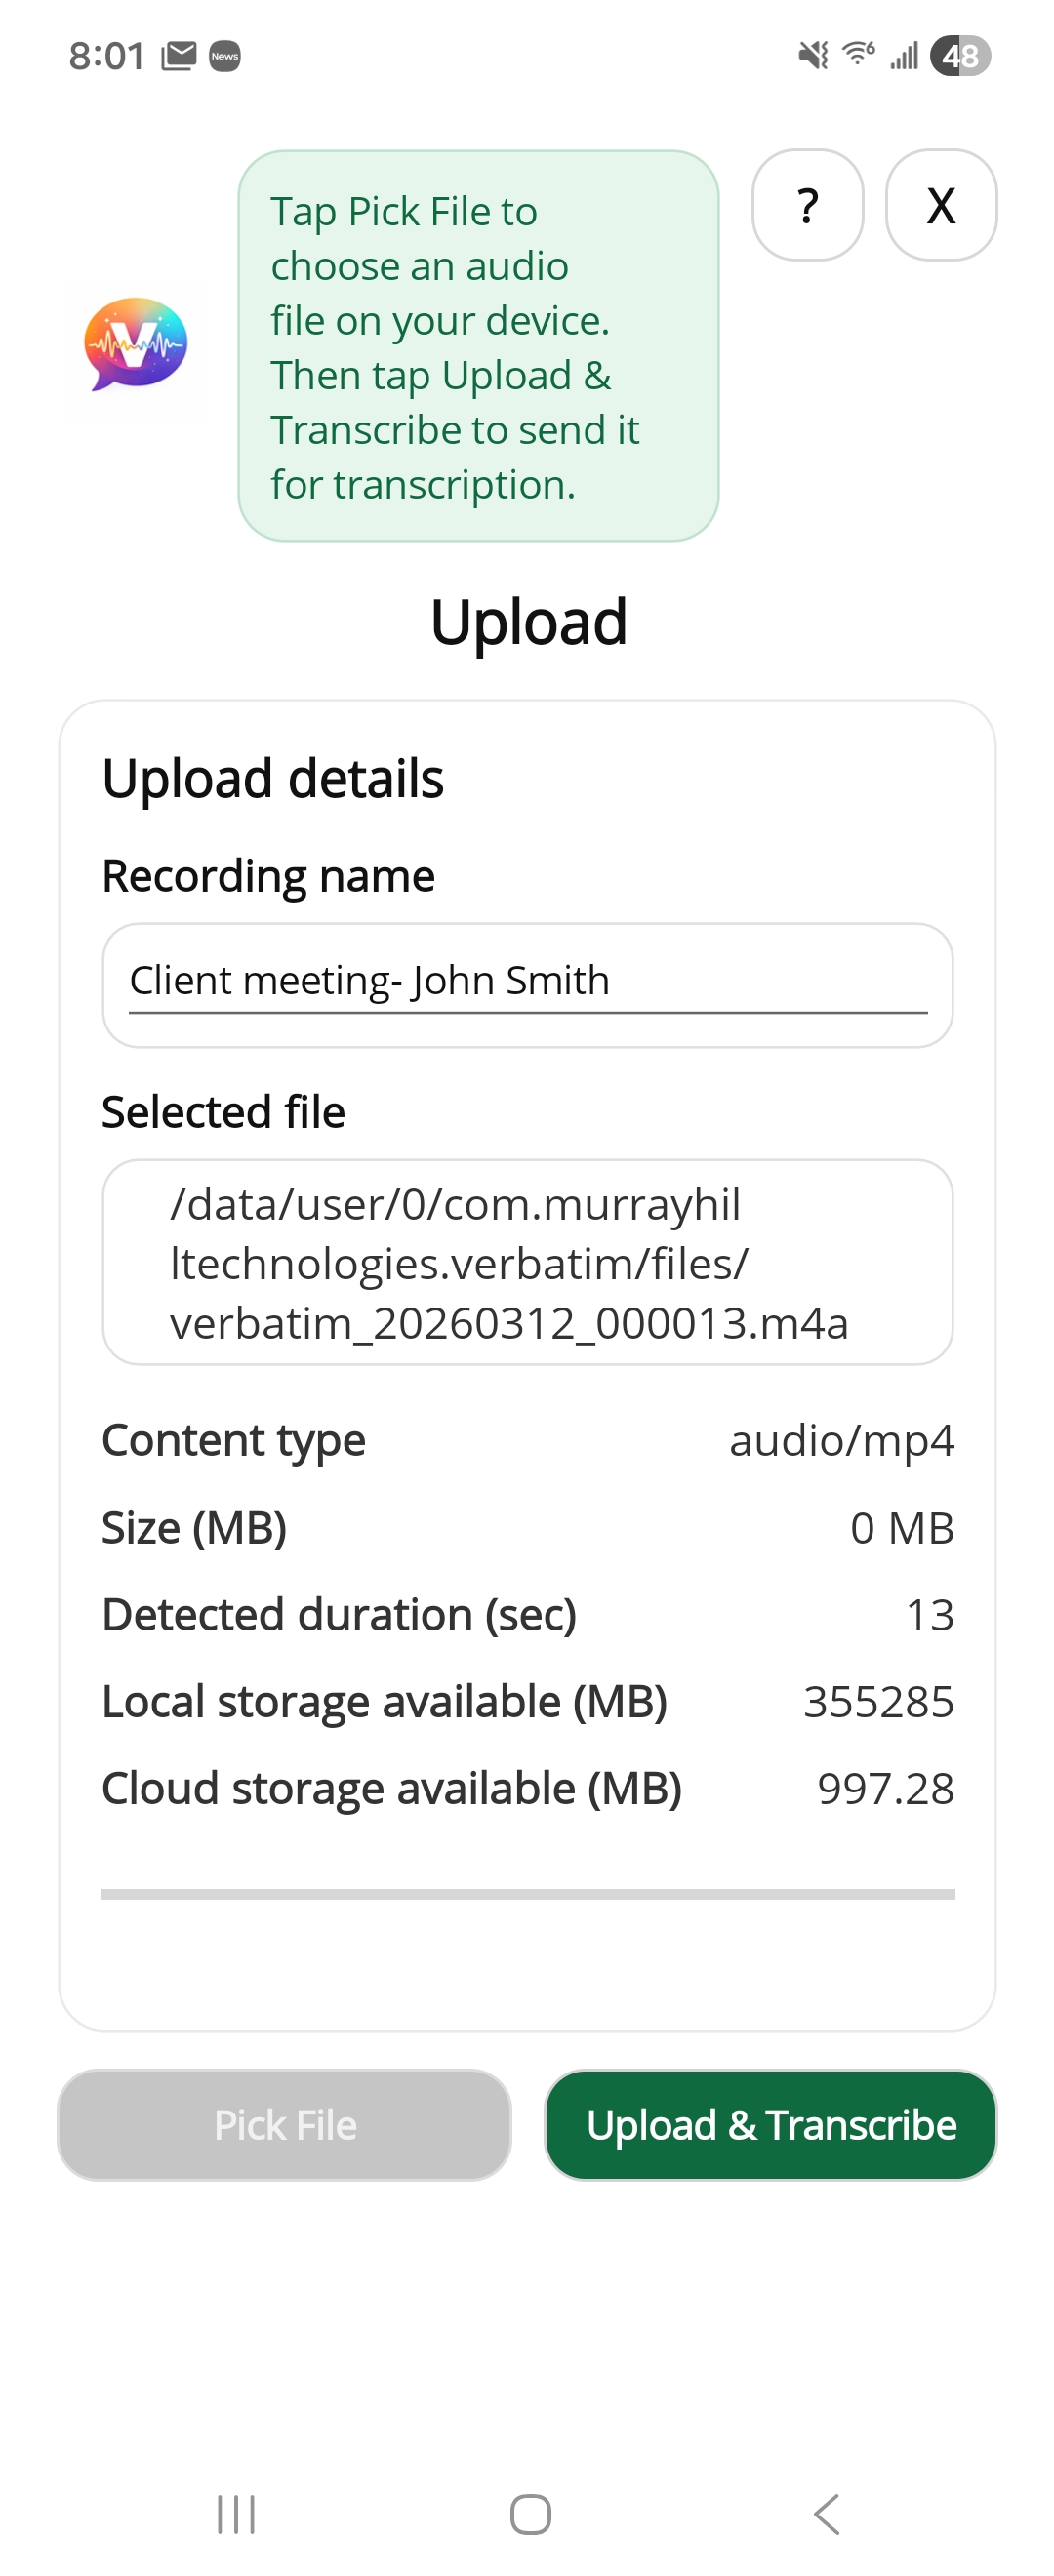The image size is (1054, 2576).
Task: Tap the battery level indicator
Action: pos(960,56)
